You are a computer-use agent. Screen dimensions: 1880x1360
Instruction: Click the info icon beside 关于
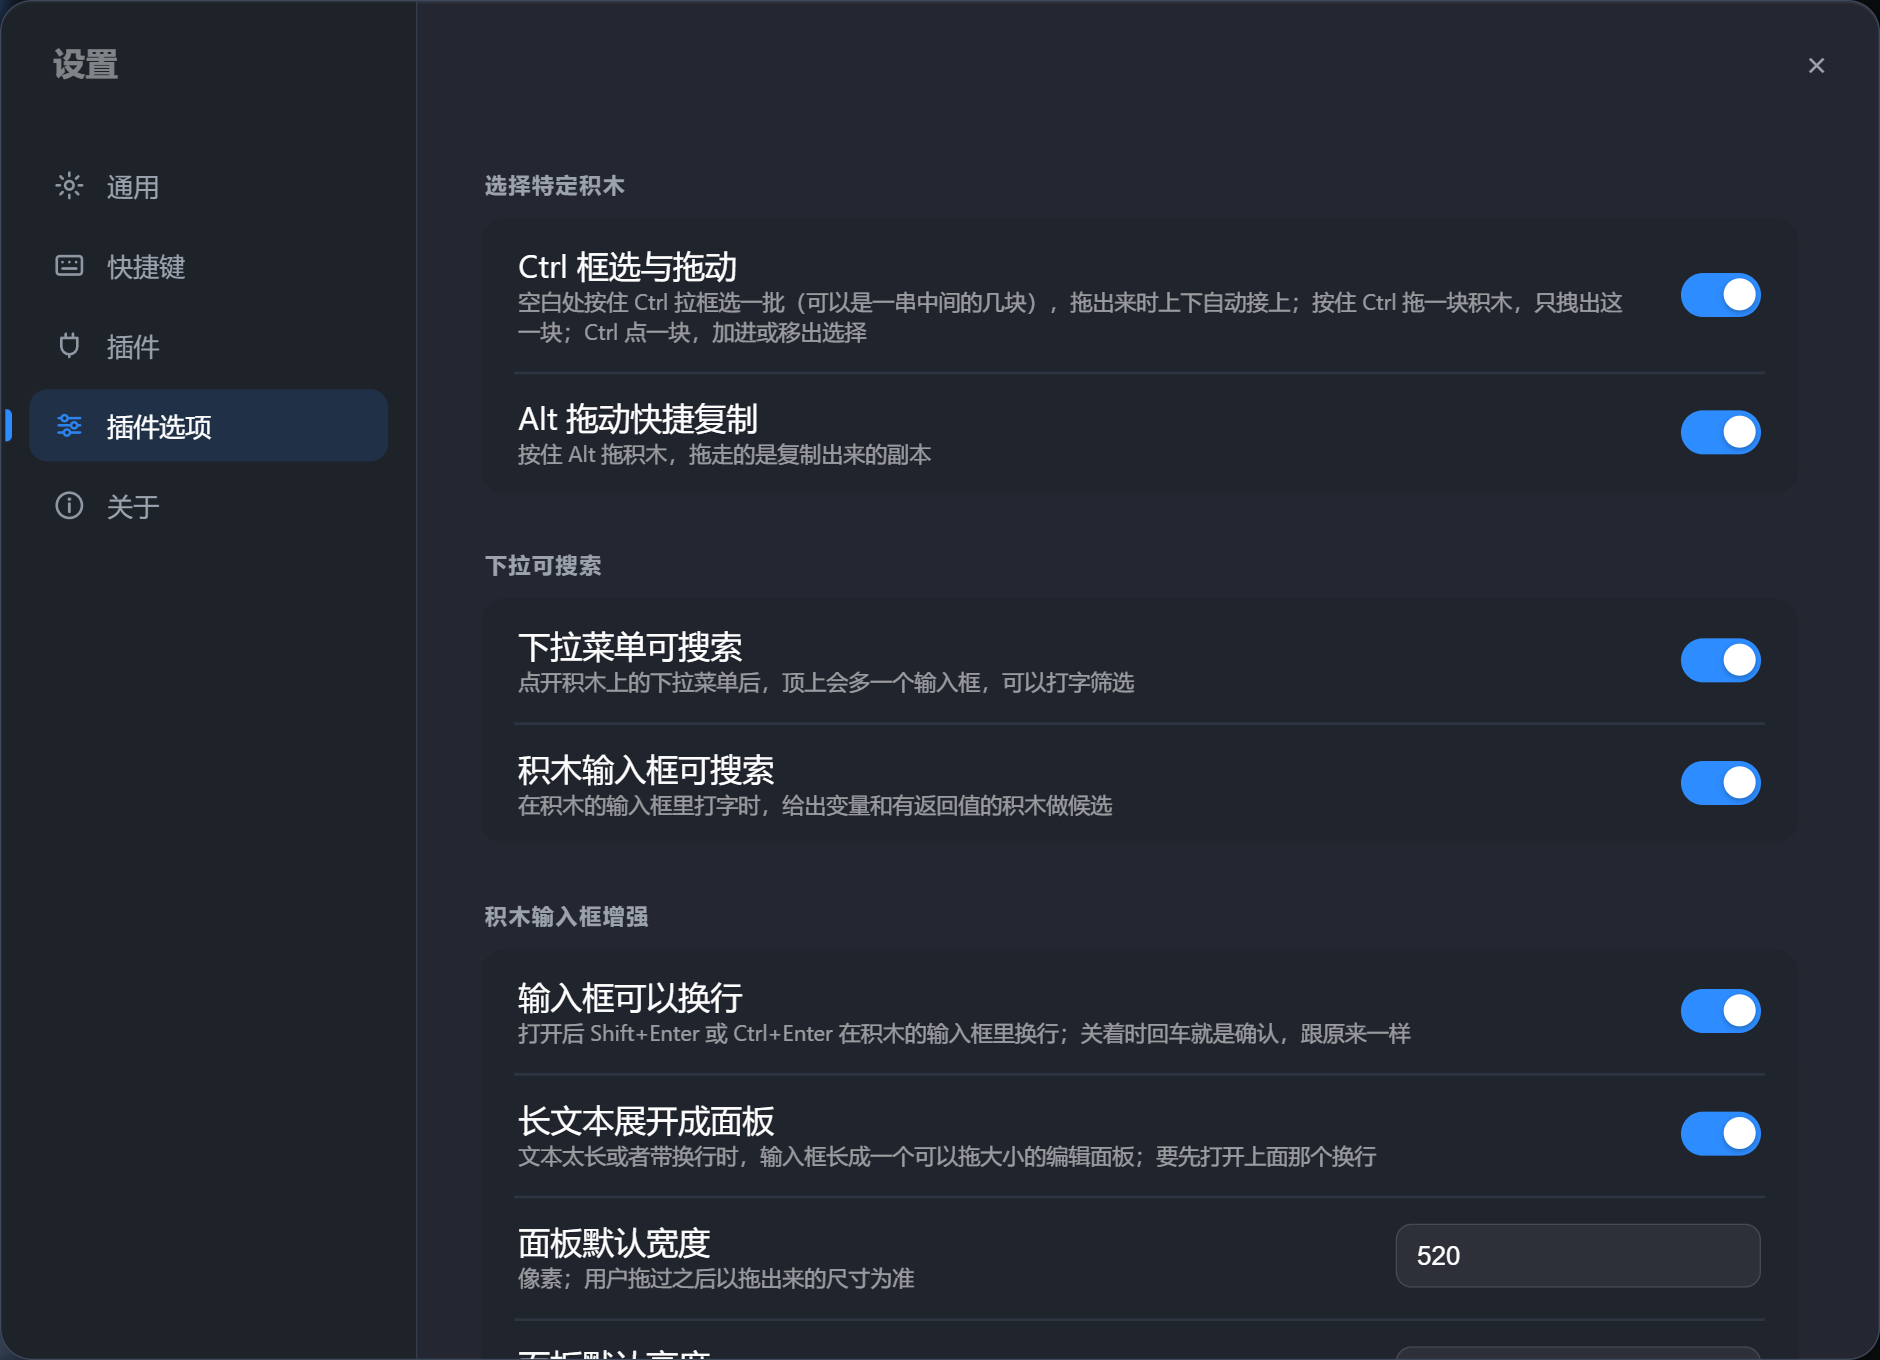coord(69,506)
